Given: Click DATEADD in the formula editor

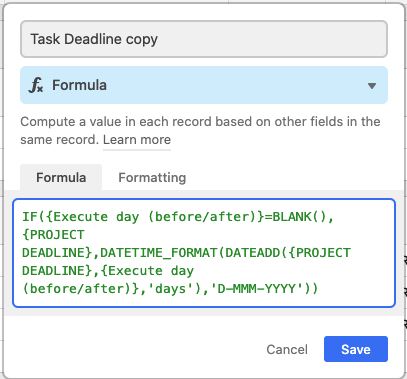Looking at the screenshot, I should pos(253,253).
